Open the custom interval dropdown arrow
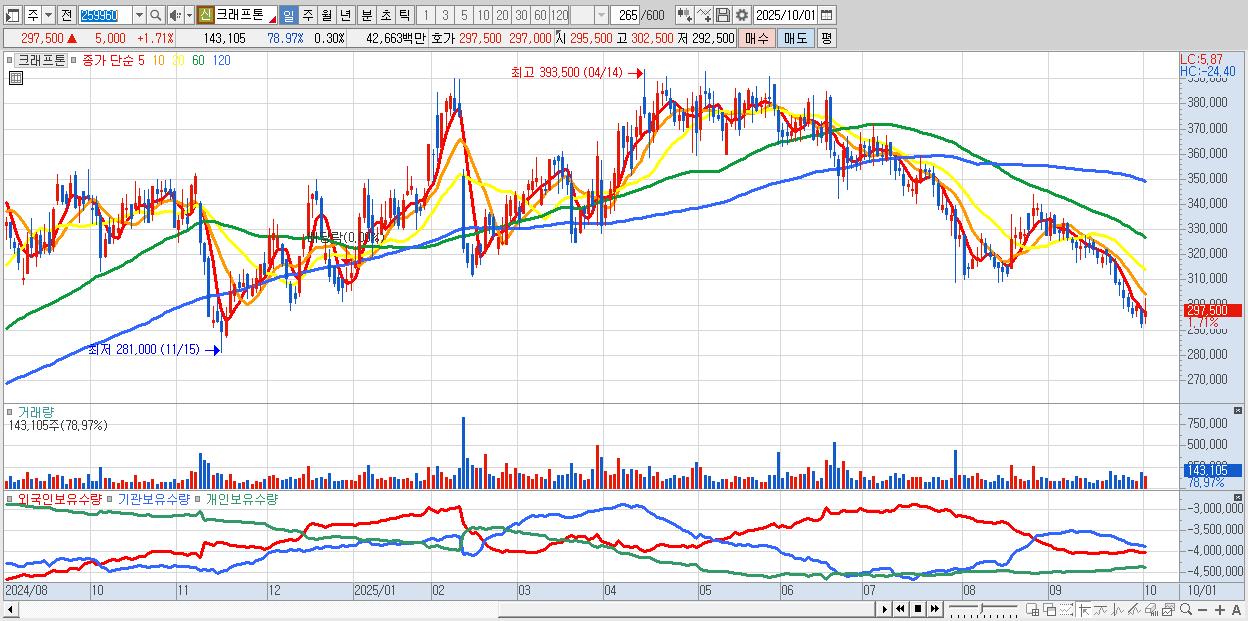 601,15
